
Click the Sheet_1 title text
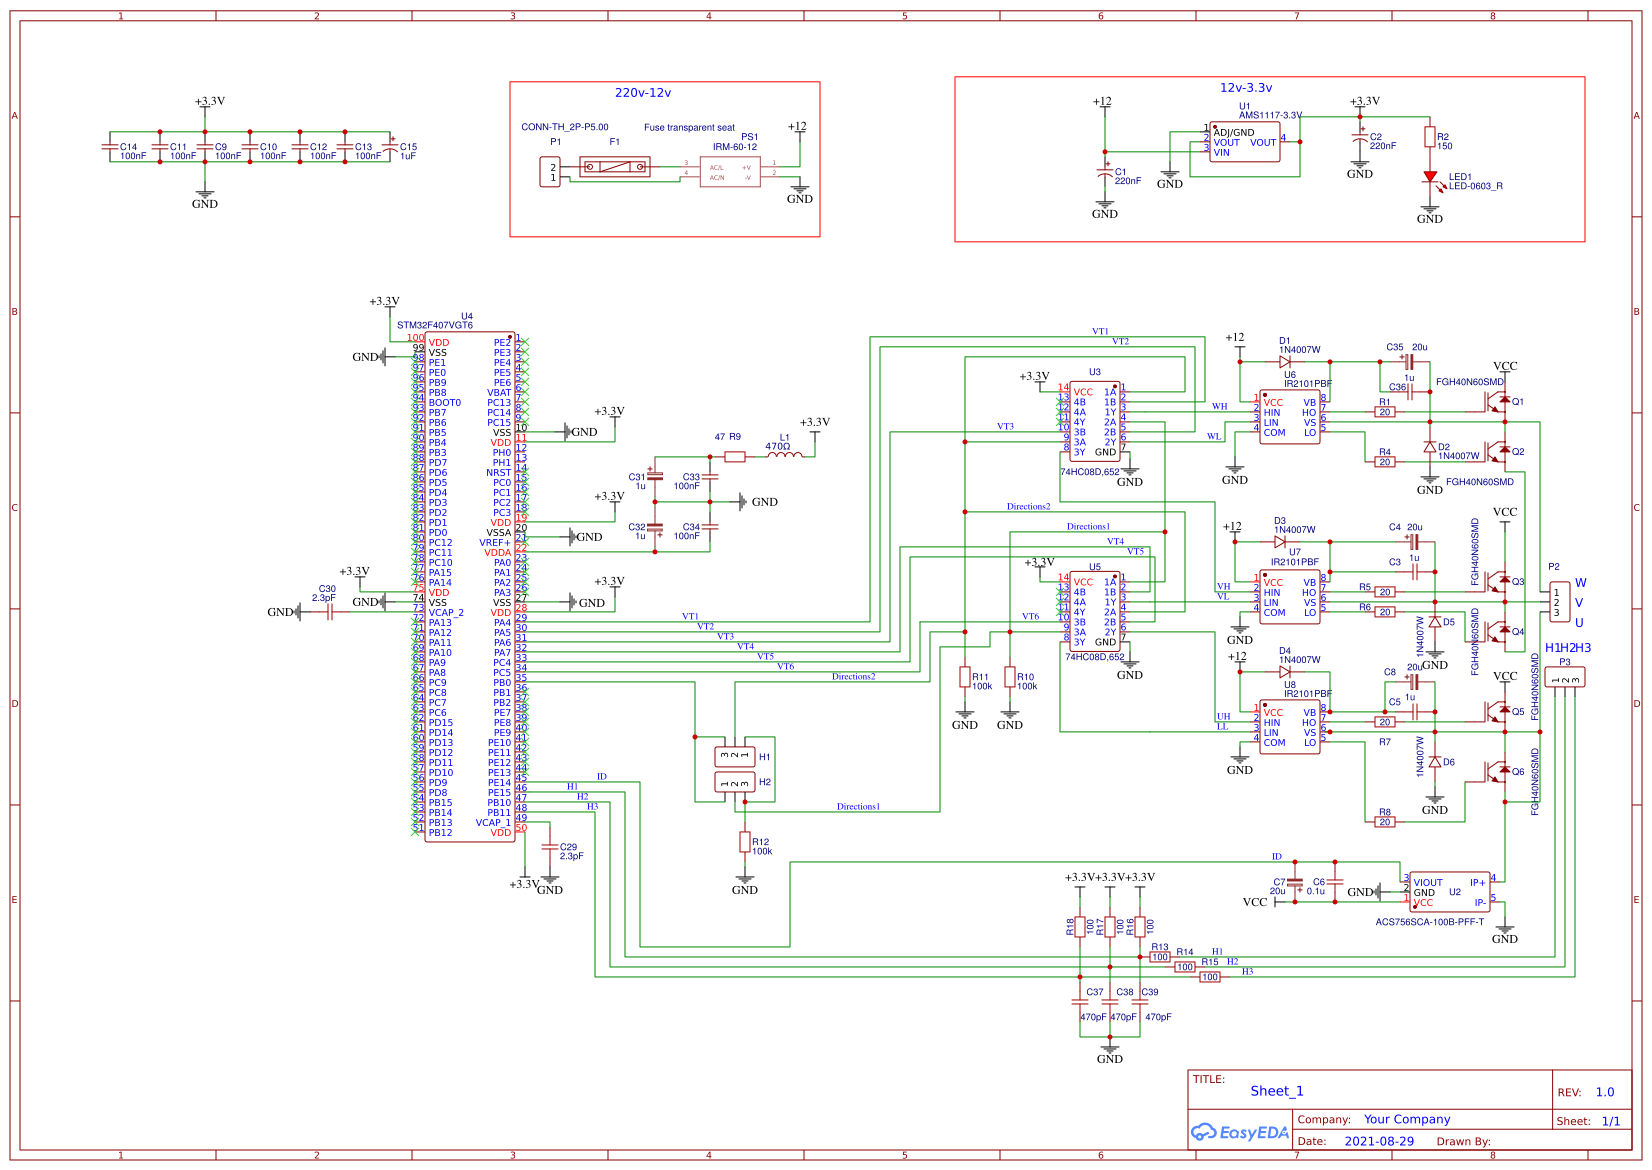click(x=1276, y=1091)
